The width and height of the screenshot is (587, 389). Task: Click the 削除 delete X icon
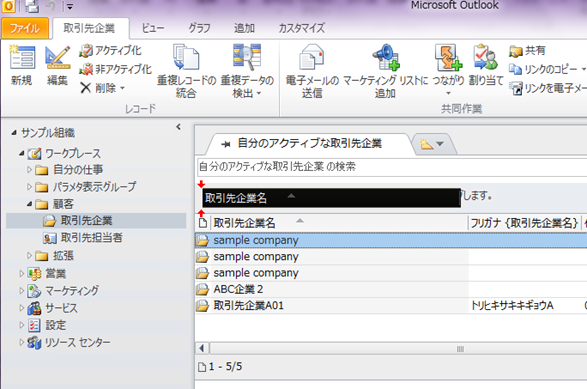85,88
